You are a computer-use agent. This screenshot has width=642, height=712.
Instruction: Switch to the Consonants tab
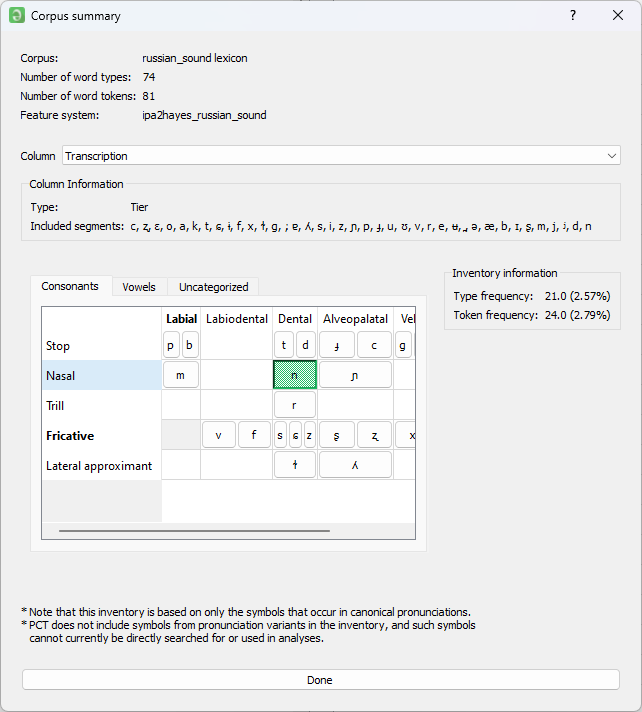click(70, 286)
